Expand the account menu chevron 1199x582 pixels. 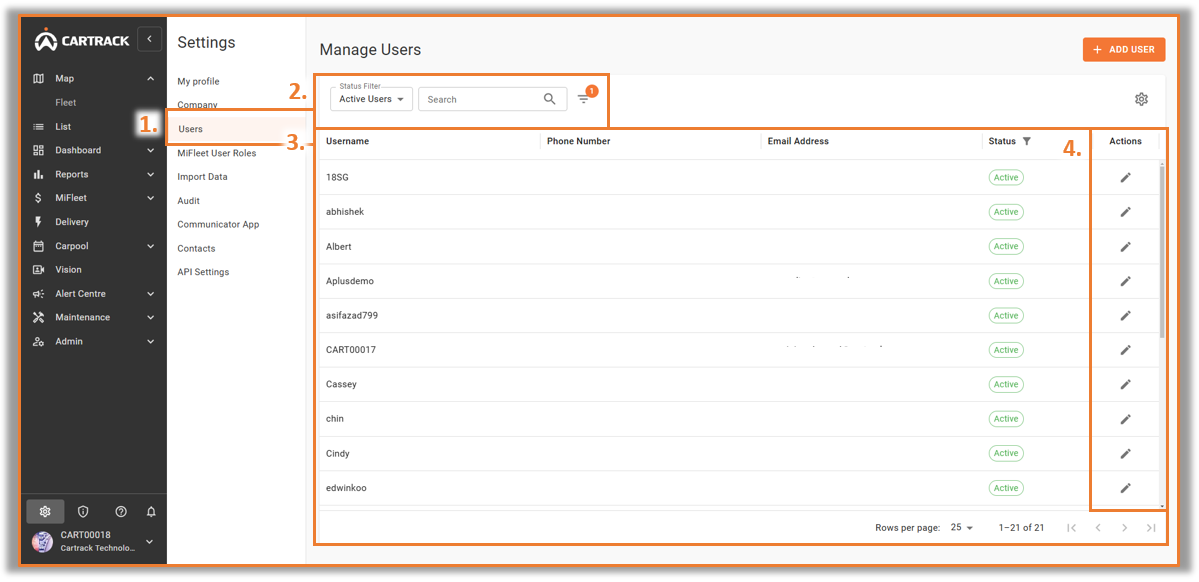coord(150,541)
